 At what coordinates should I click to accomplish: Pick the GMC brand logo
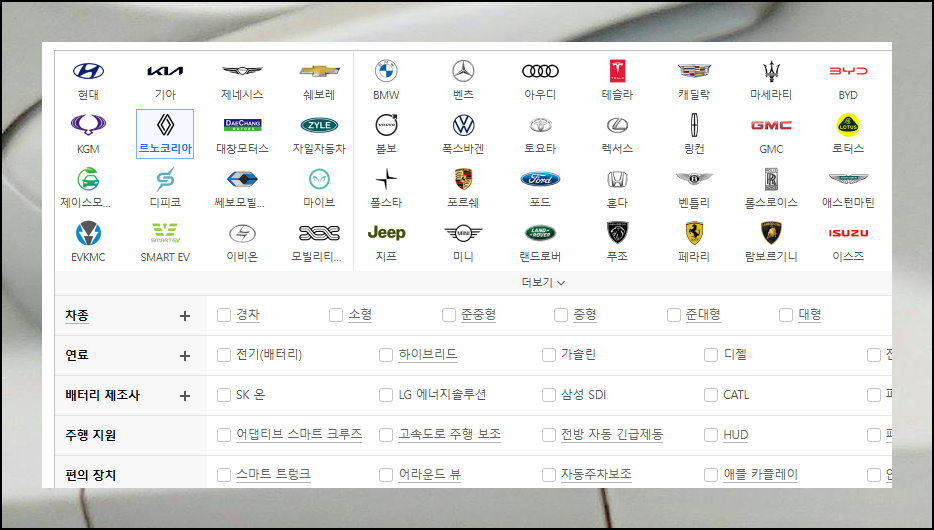coord(771,125)
